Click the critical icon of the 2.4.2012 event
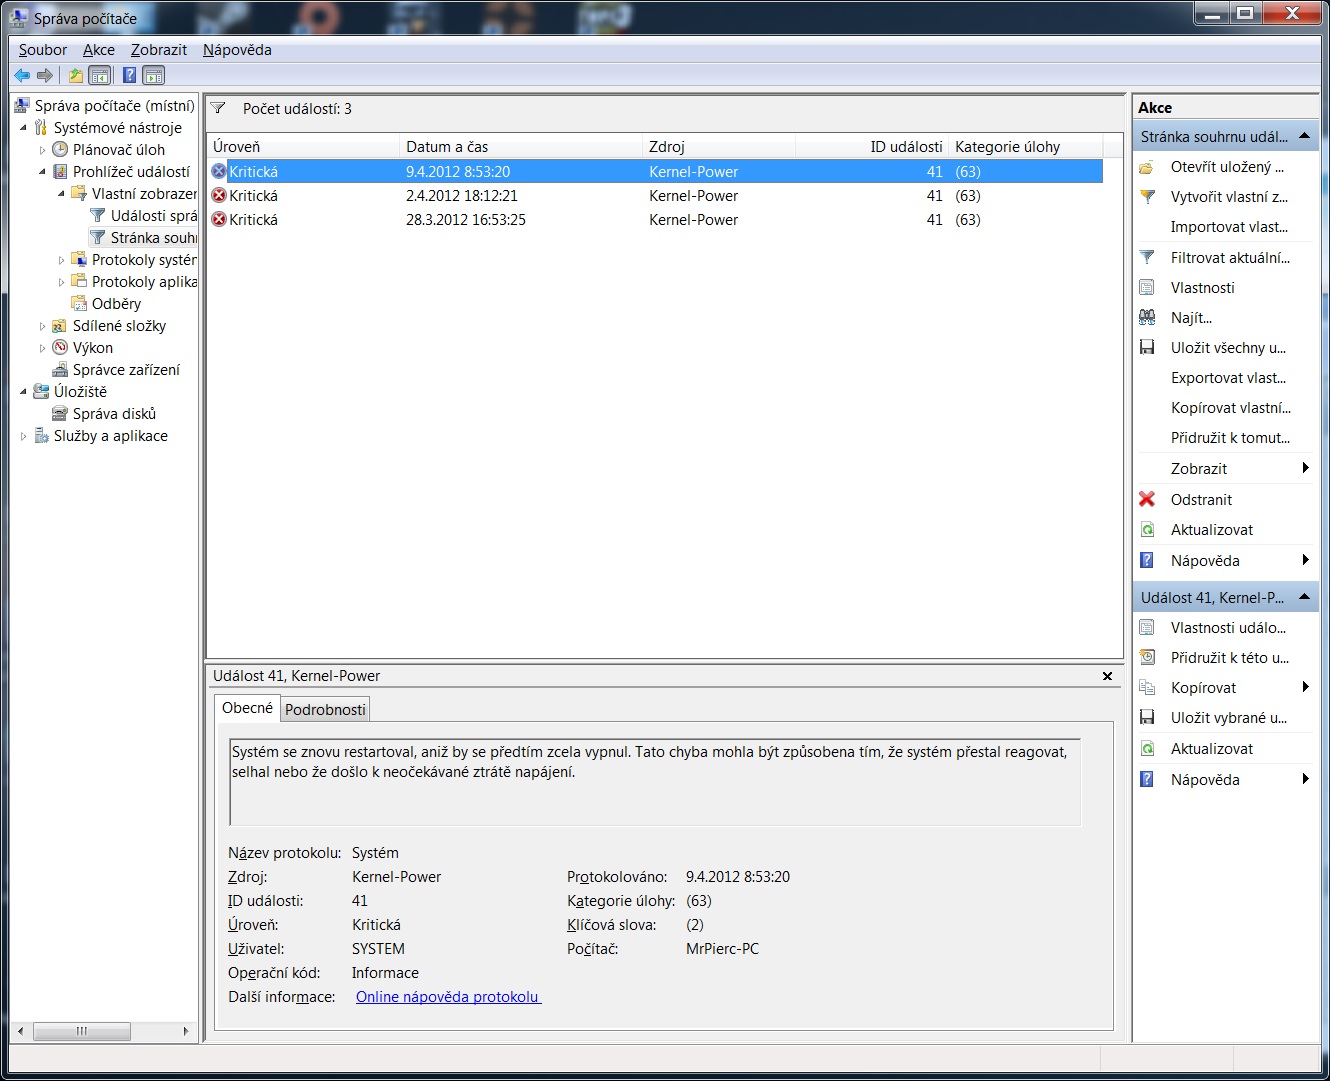Viewport: 1330px width, 1081px height. [219, 196]
